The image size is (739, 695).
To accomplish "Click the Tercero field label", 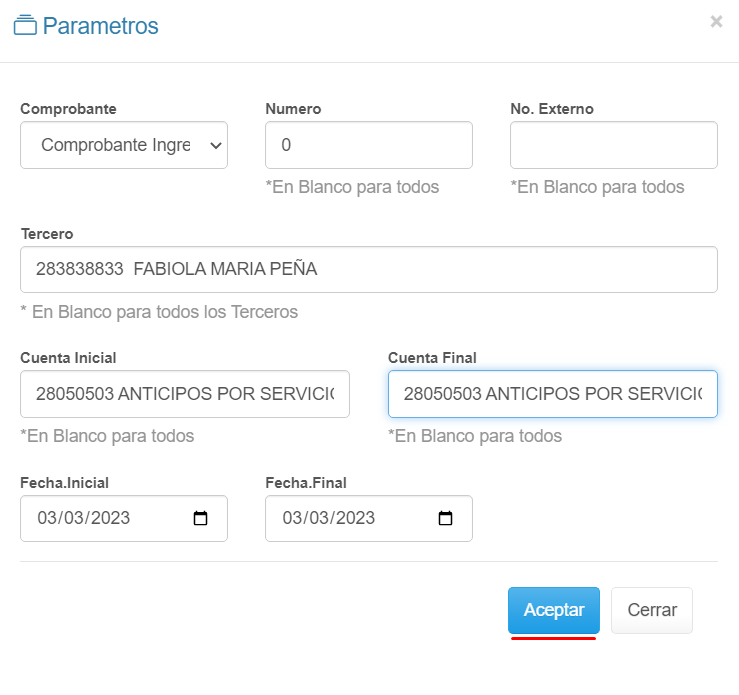I will 47,233.
